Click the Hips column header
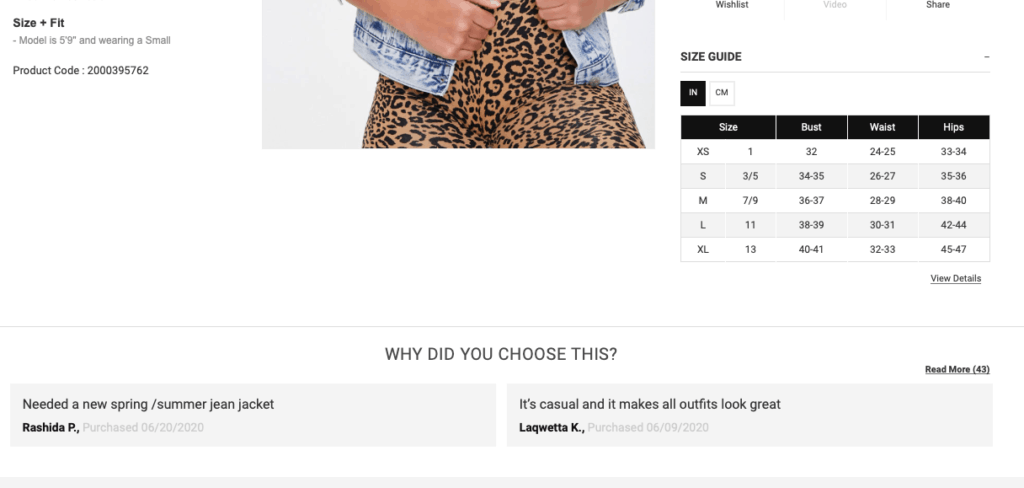Screen dimensions: 1024x488 (953, 127)
